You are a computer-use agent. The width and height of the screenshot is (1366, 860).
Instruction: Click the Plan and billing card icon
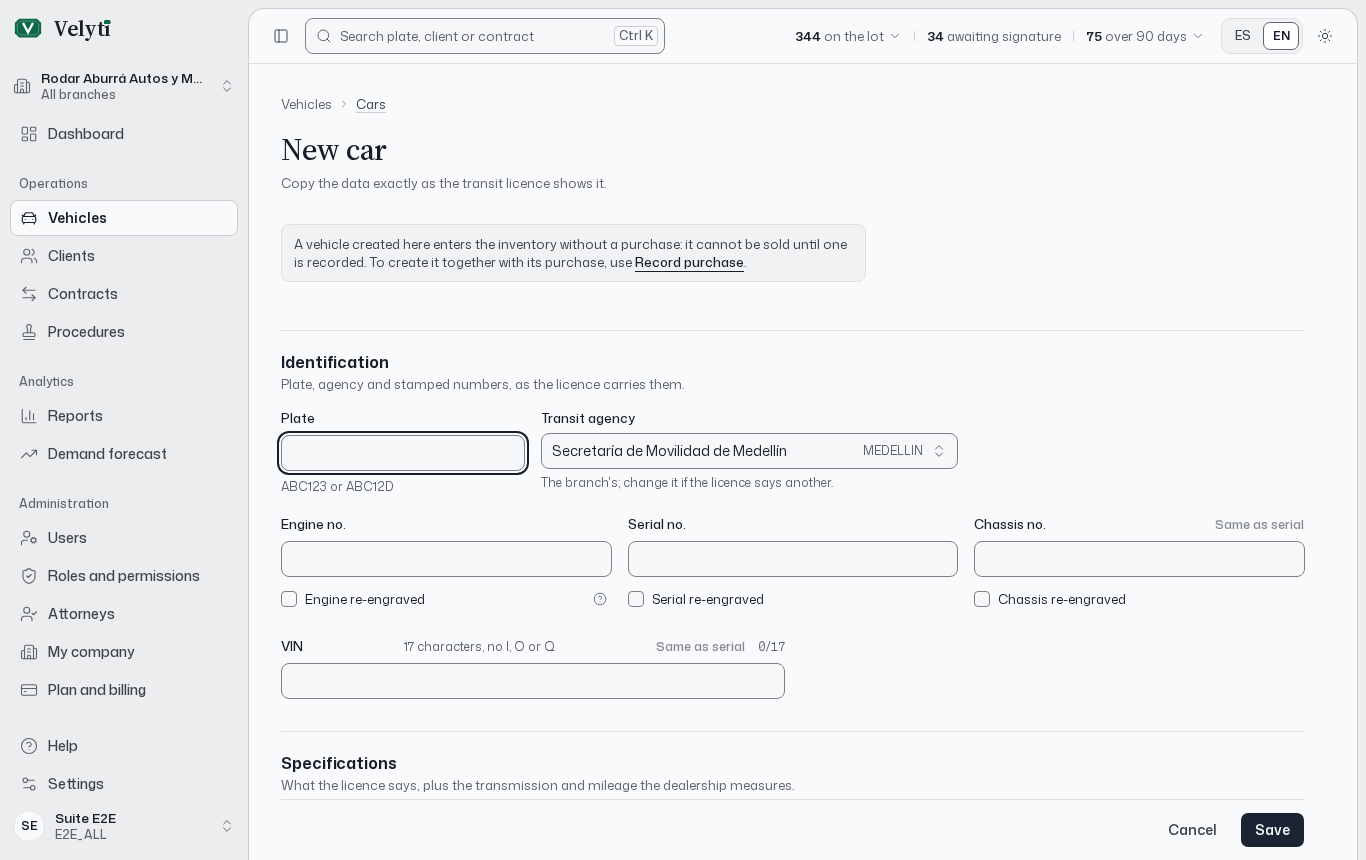click(x=29, y=690)
